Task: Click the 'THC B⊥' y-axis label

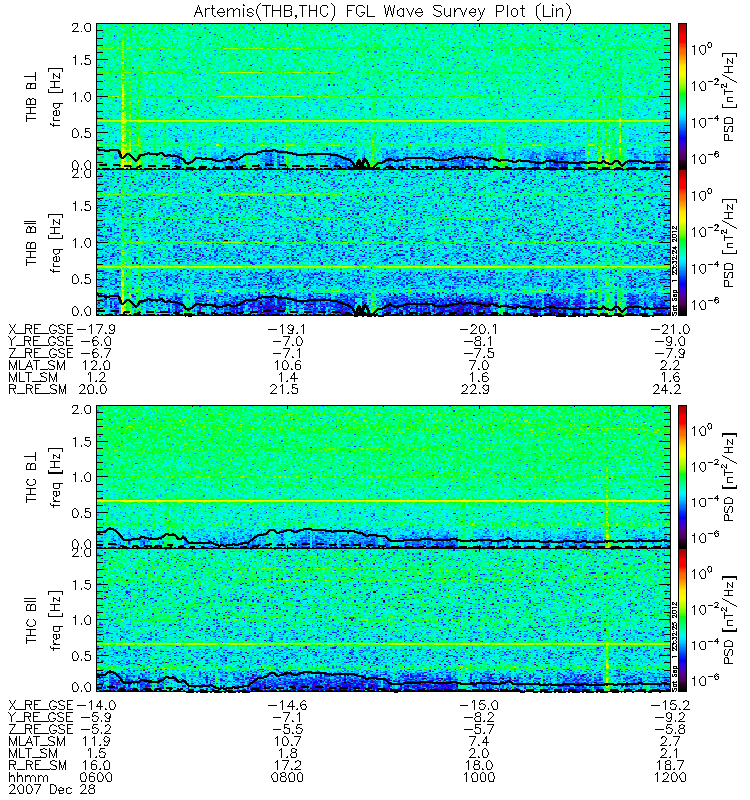Action: tap(31, 477)
